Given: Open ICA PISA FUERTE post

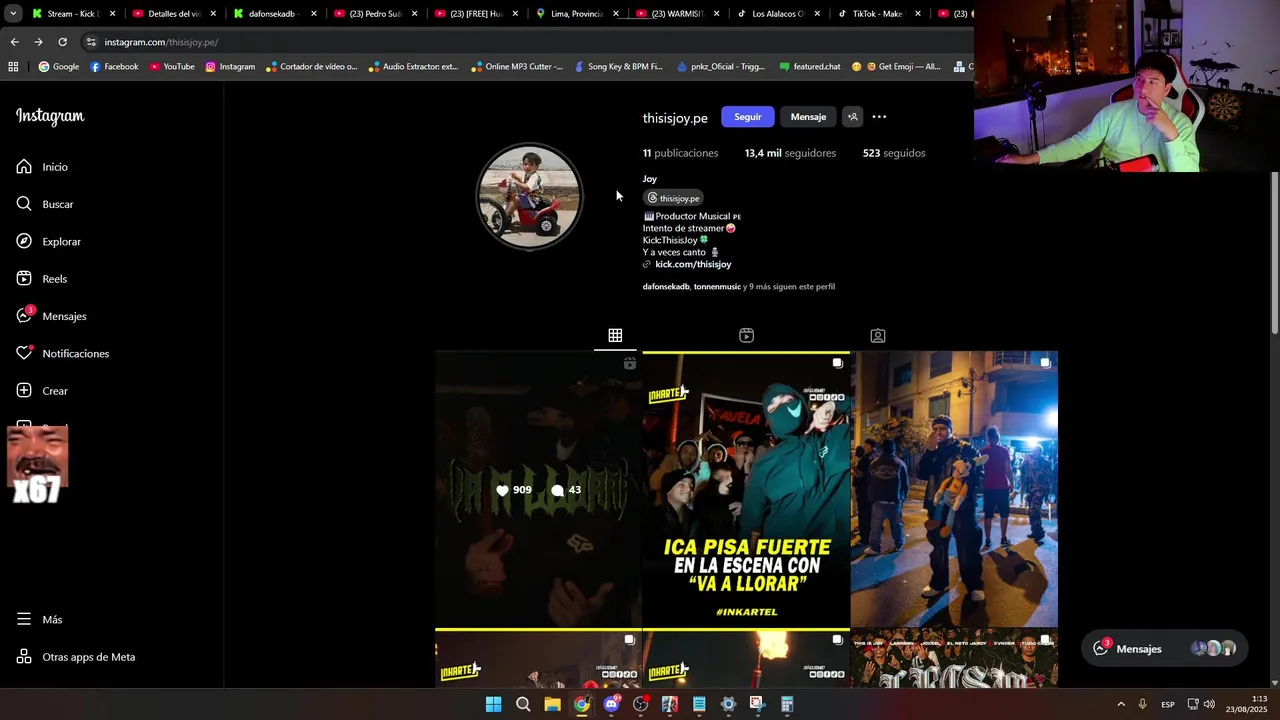Looking at the screenshot, I should click(x=746, y=490).
